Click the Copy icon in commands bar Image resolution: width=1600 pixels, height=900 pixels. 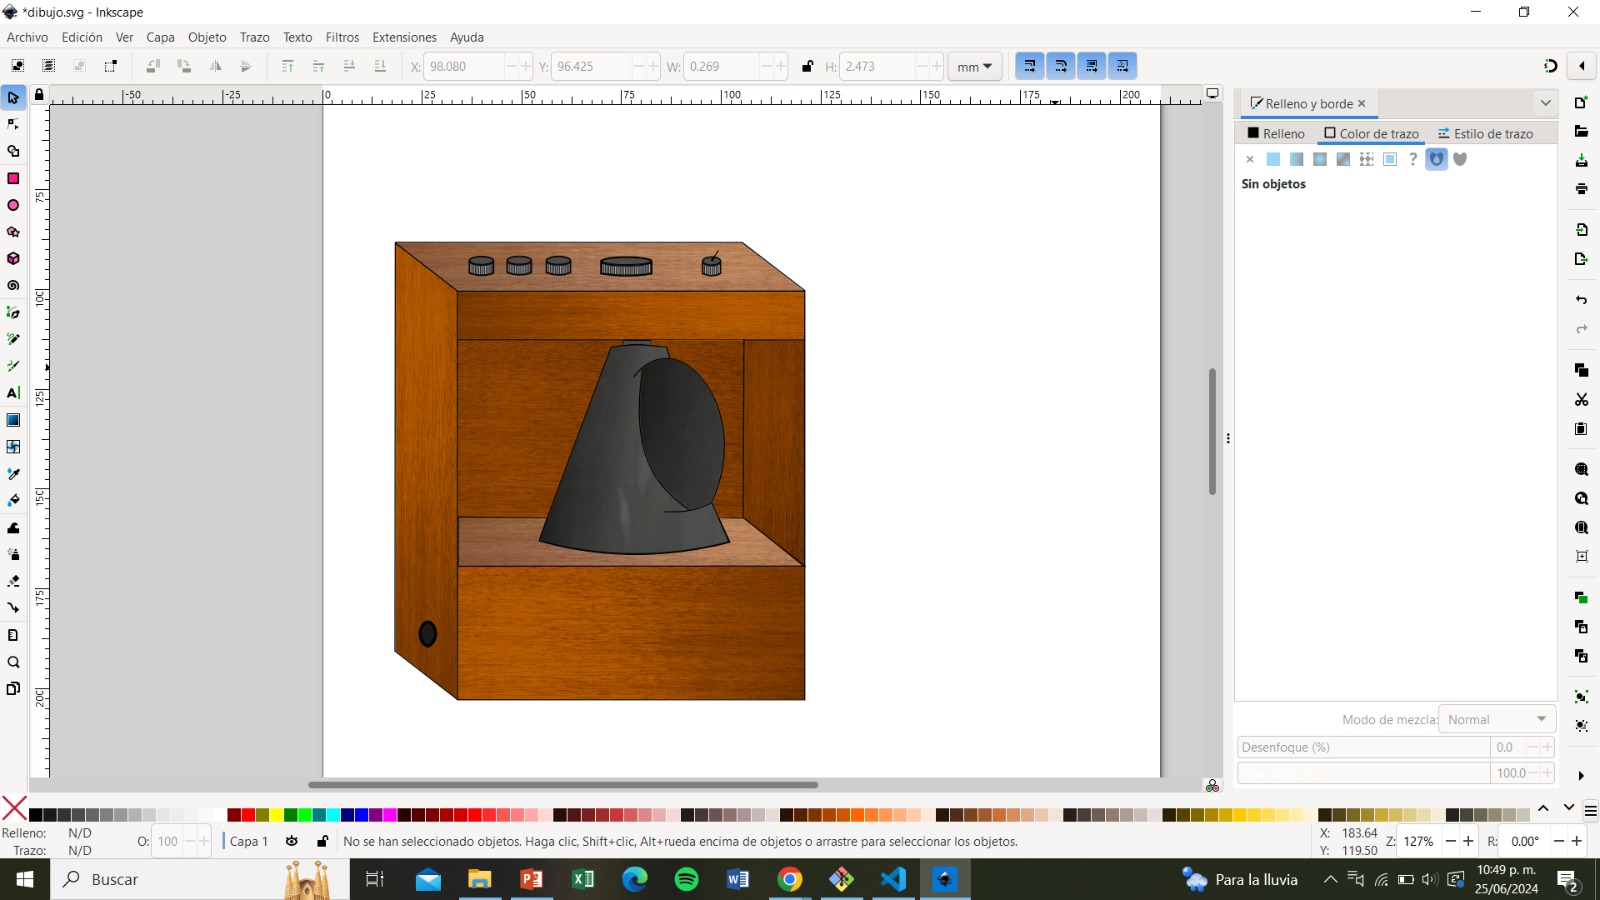click(x=1581, y=370)
